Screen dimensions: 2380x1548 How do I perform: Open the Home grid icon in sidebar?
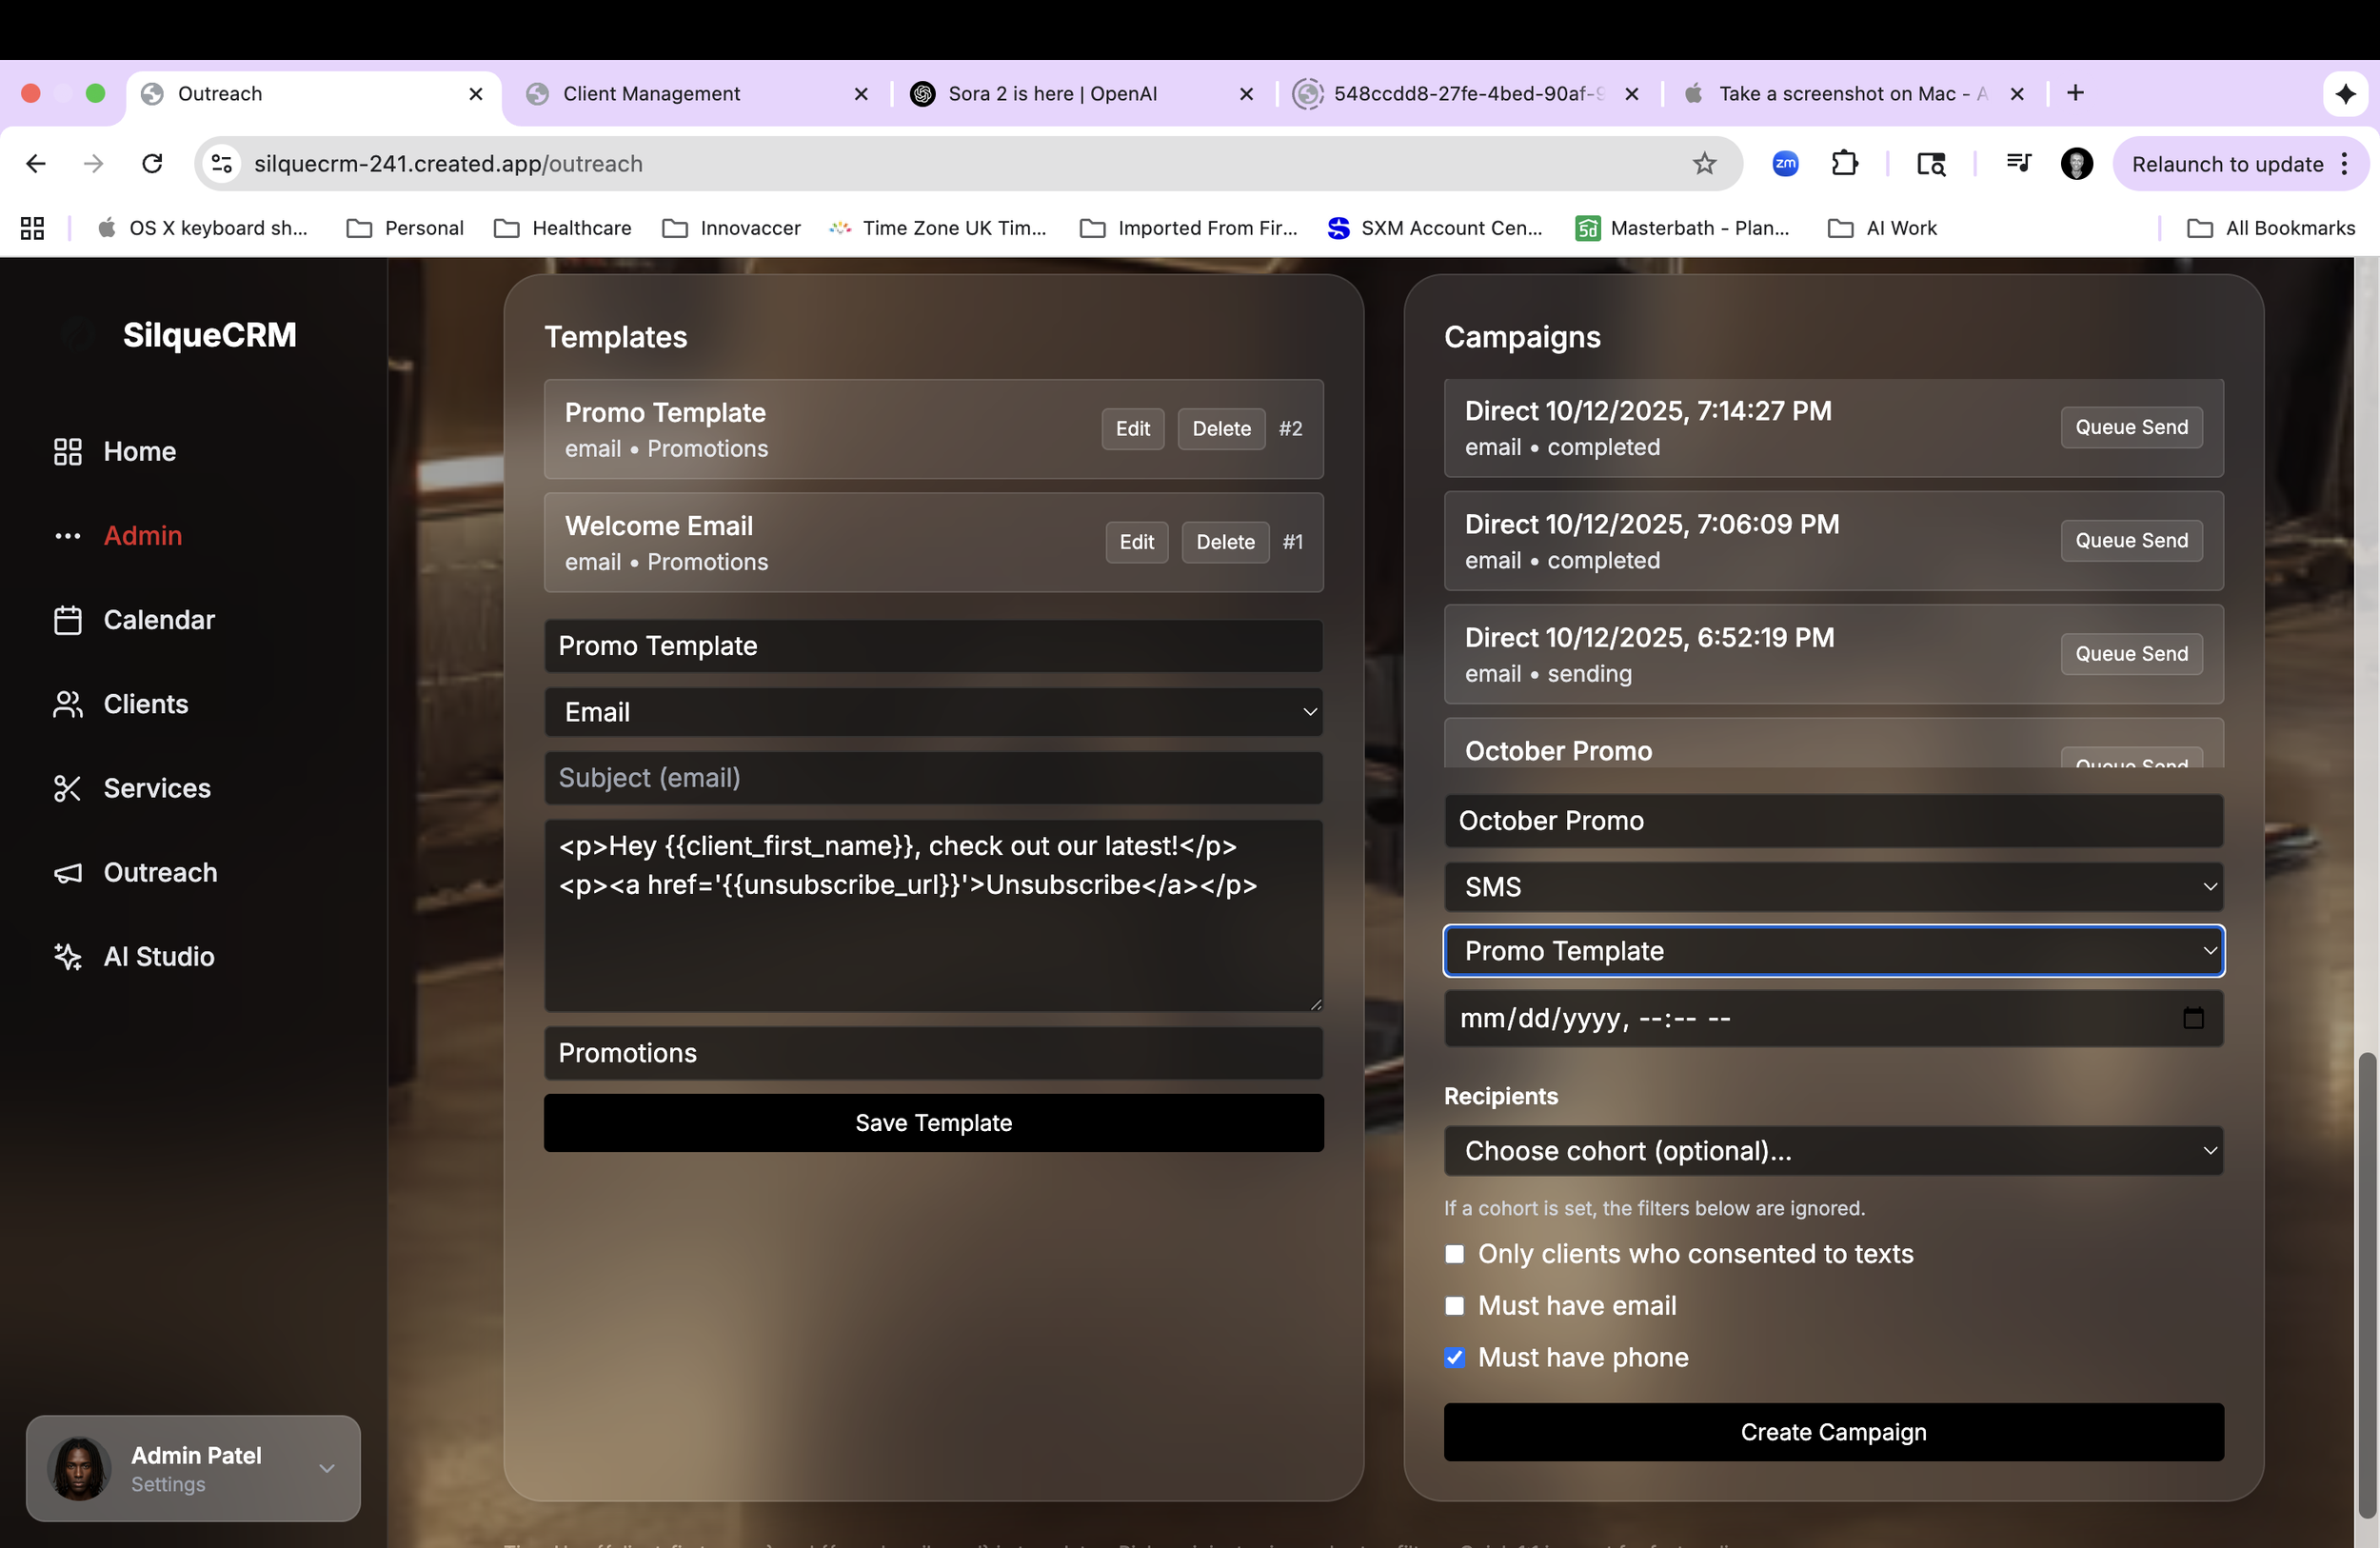coord(67,451)
